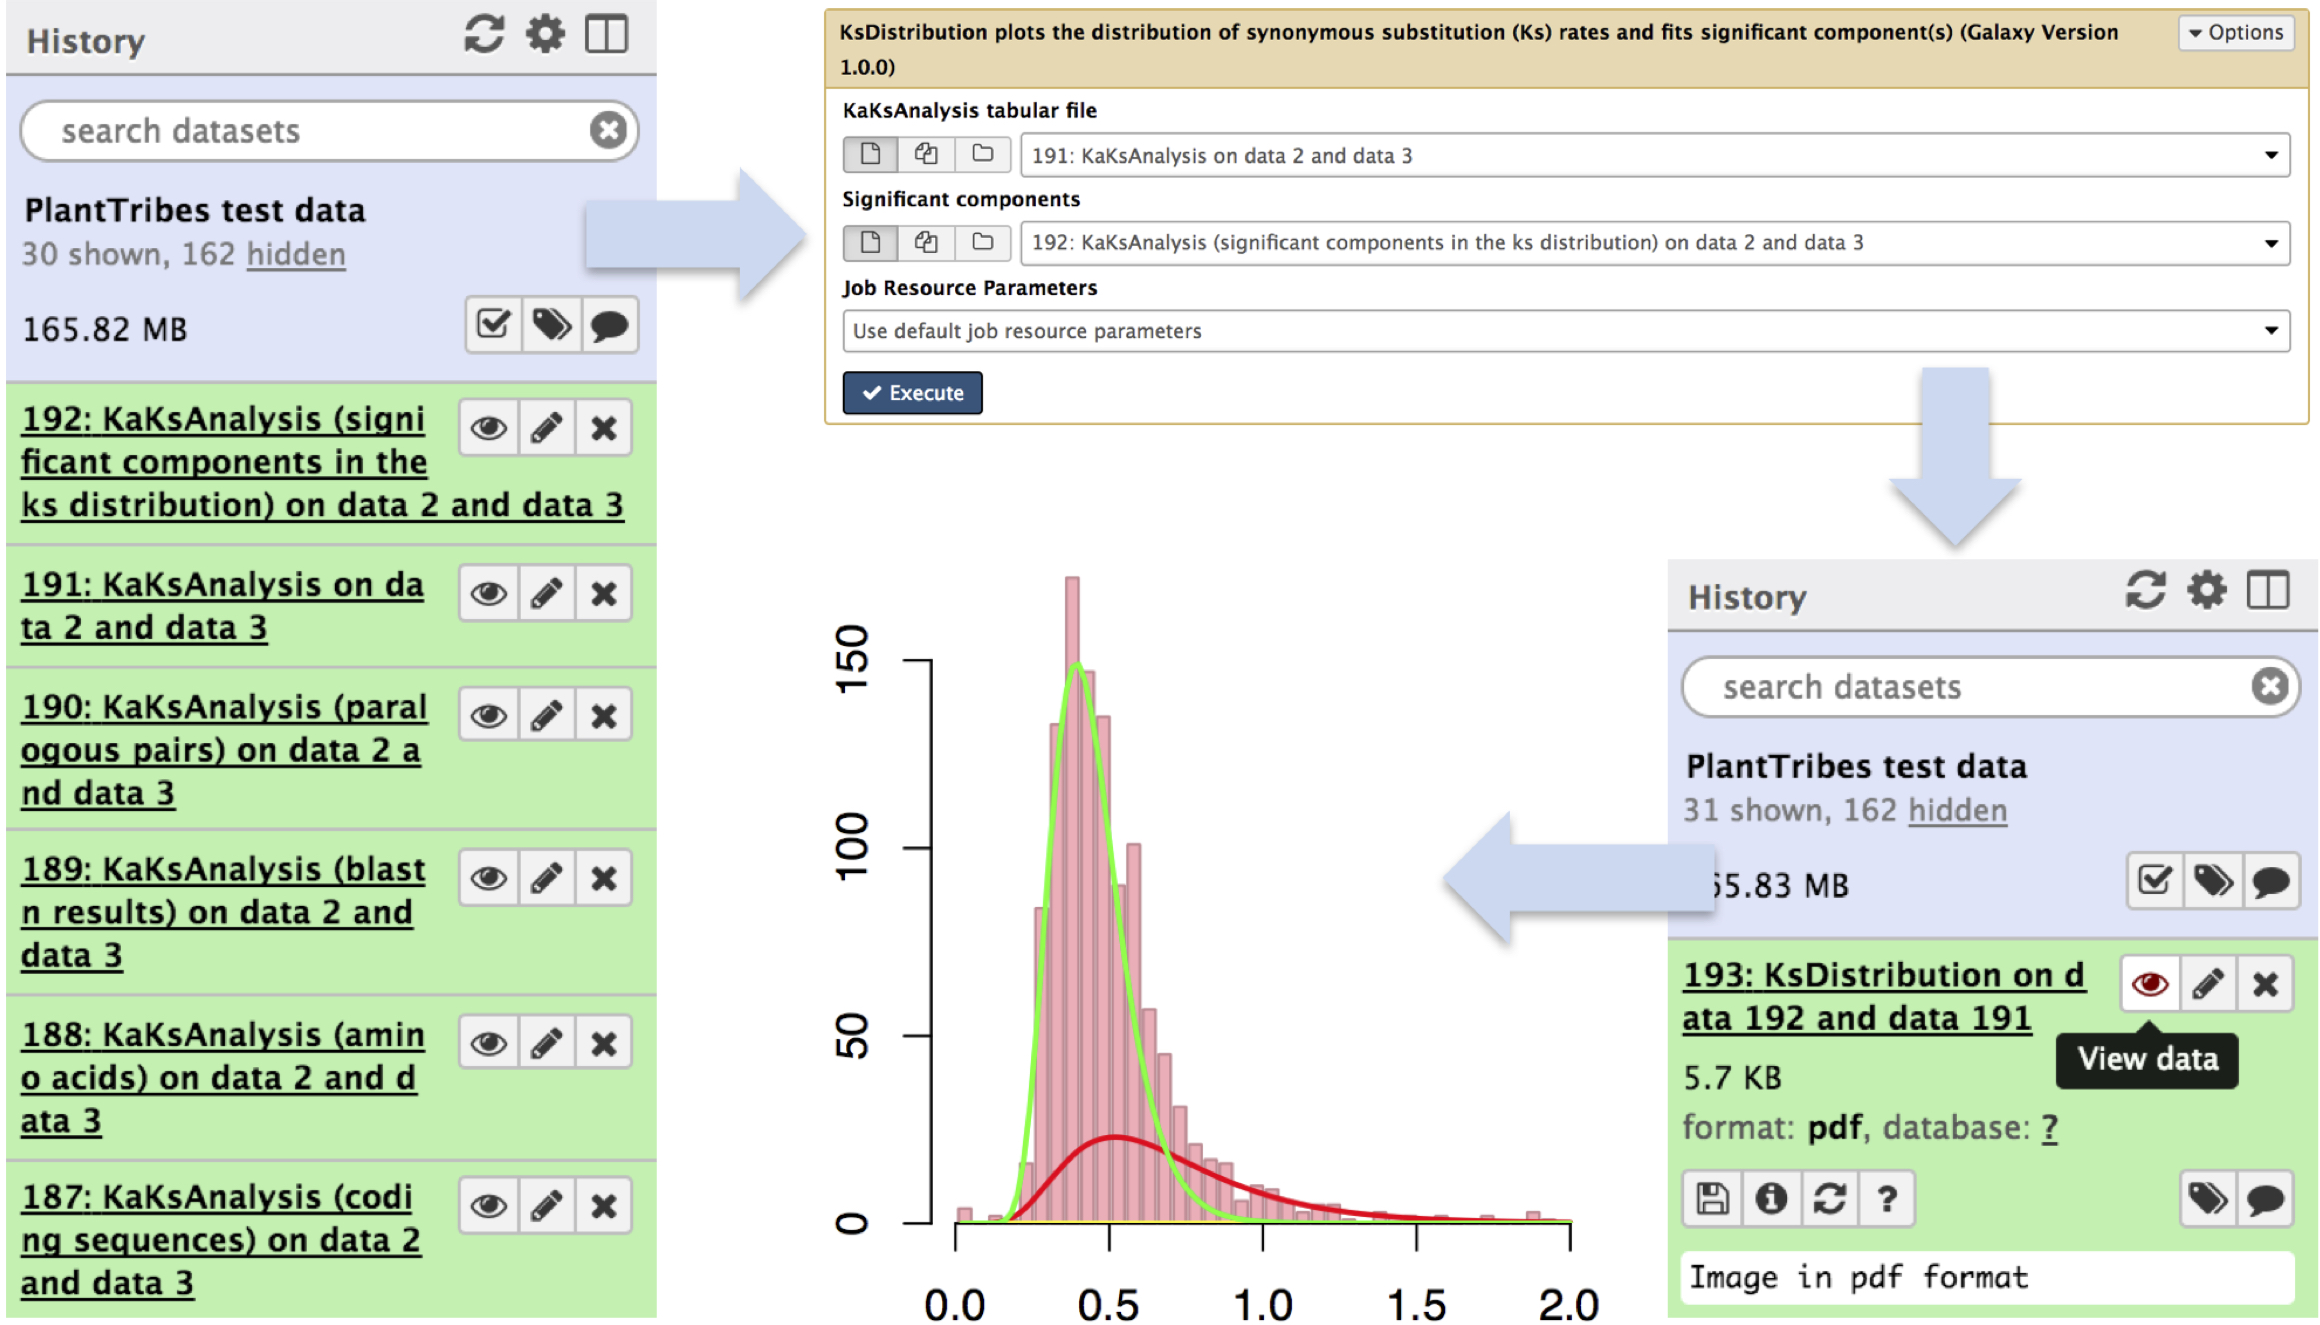This screenshot has height=1325, width=2320.
Task: Click the Execute button
Action: point(912,393)
